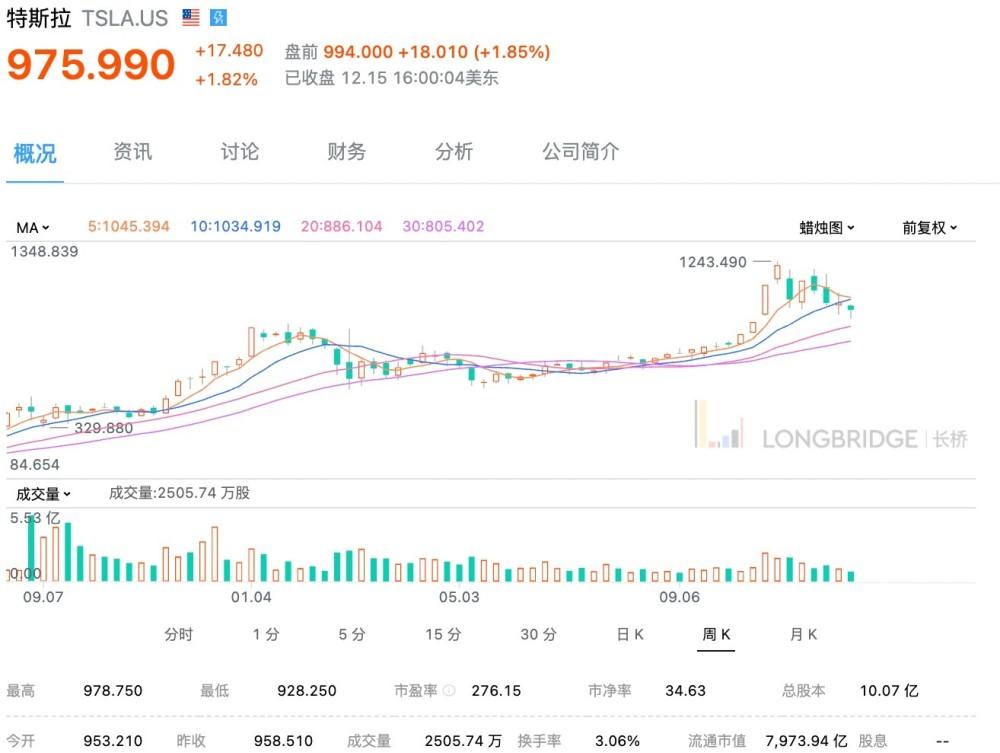Click the MA5 1045.394 orange legend

pos(129,226)
